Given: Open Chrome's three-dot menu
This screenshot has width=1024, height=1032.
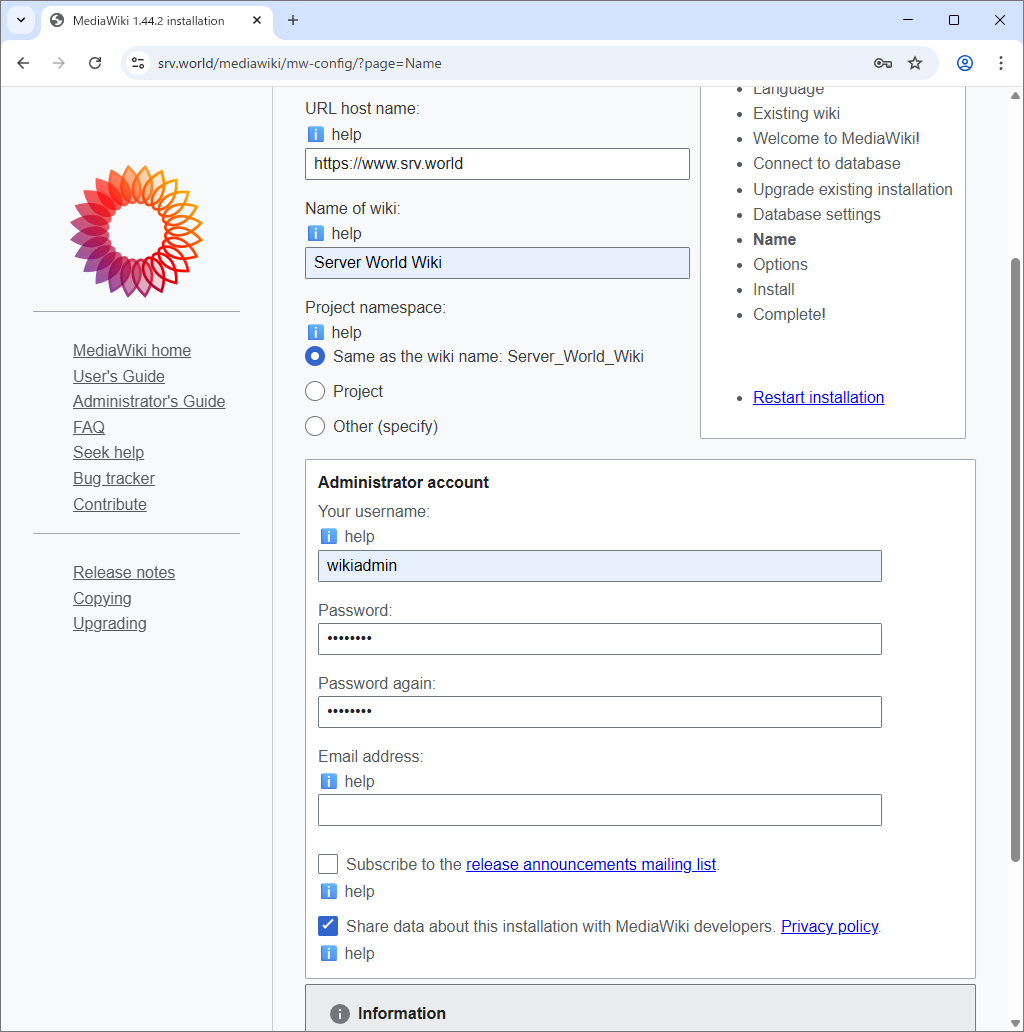Looking at the screenshot, I should (1000, 63).
